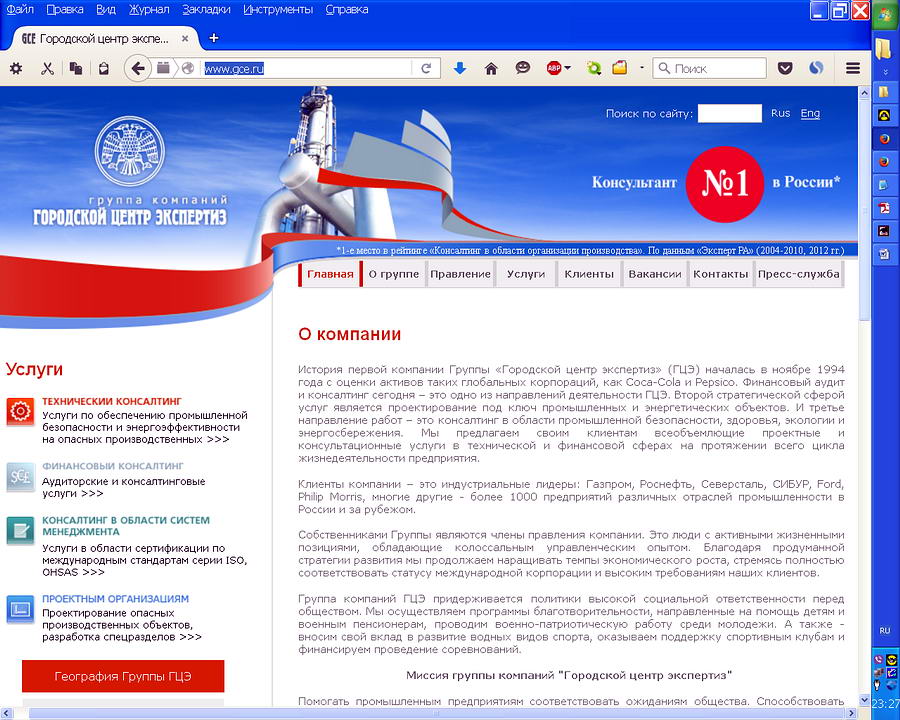The width and height of the screenshot is (900, 720).
Task: Click the teal management systems icon
Action: (x=21, y=530)
